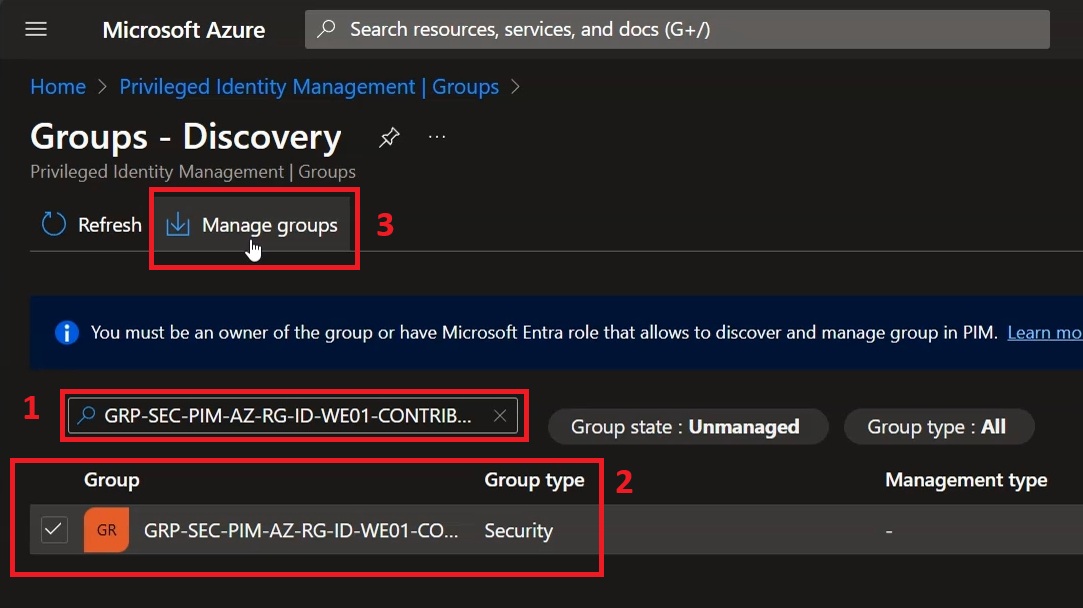
Task: Uncheck the GRP-SEC-PIM-AZ-RG-ID-WE01 group checkbox
Action: point(54,530)
